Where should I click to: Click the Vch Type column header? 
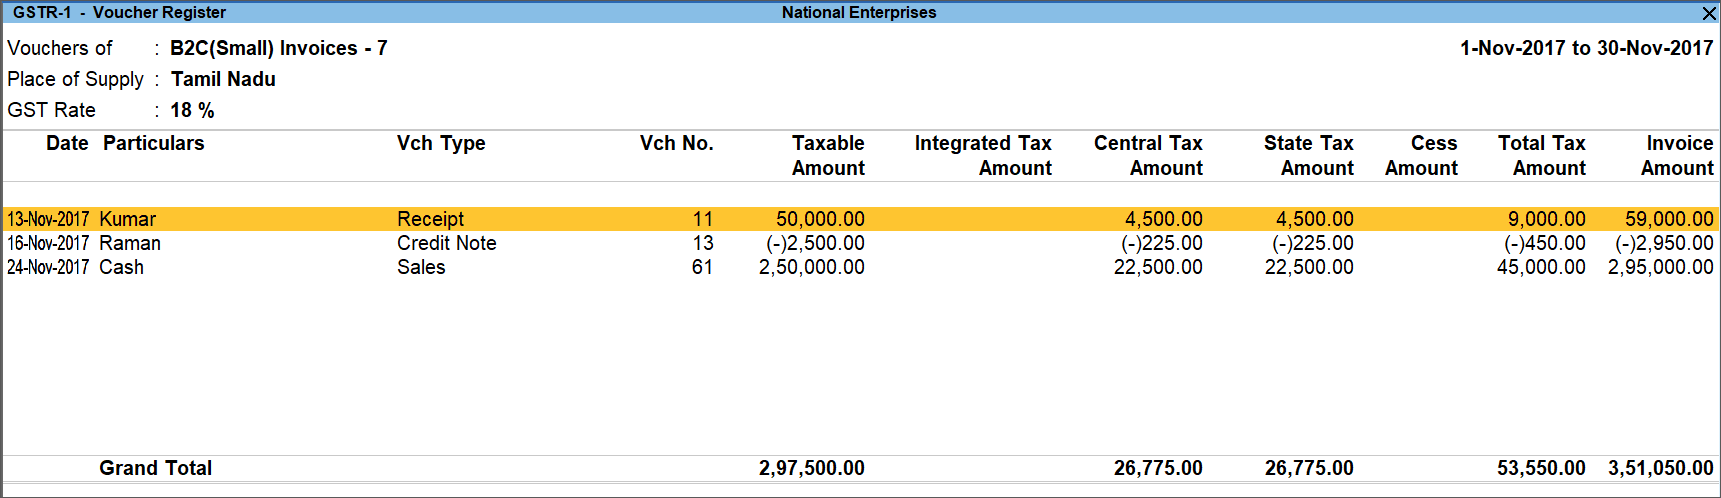[x=441, y=143]
